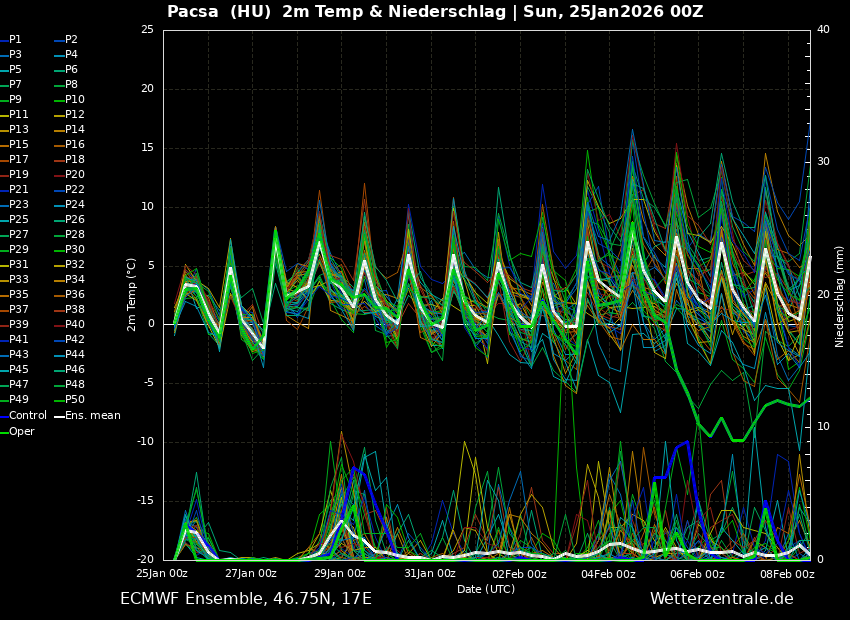Image resolution: width=850 pixels, height=620 pixels.
Task: Click the P50 legend label
Action: click(x=75, y=400)
